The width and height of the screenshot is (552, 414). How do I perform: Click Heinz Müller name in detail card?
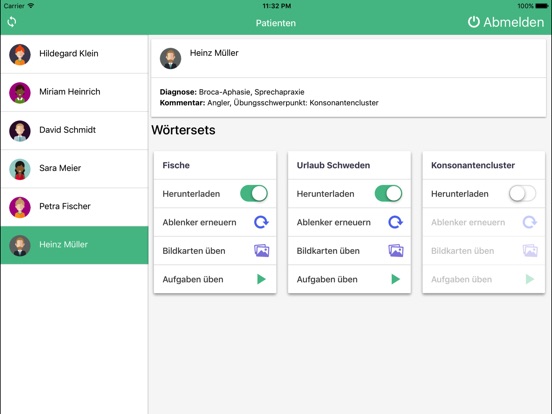click(214, 53)
